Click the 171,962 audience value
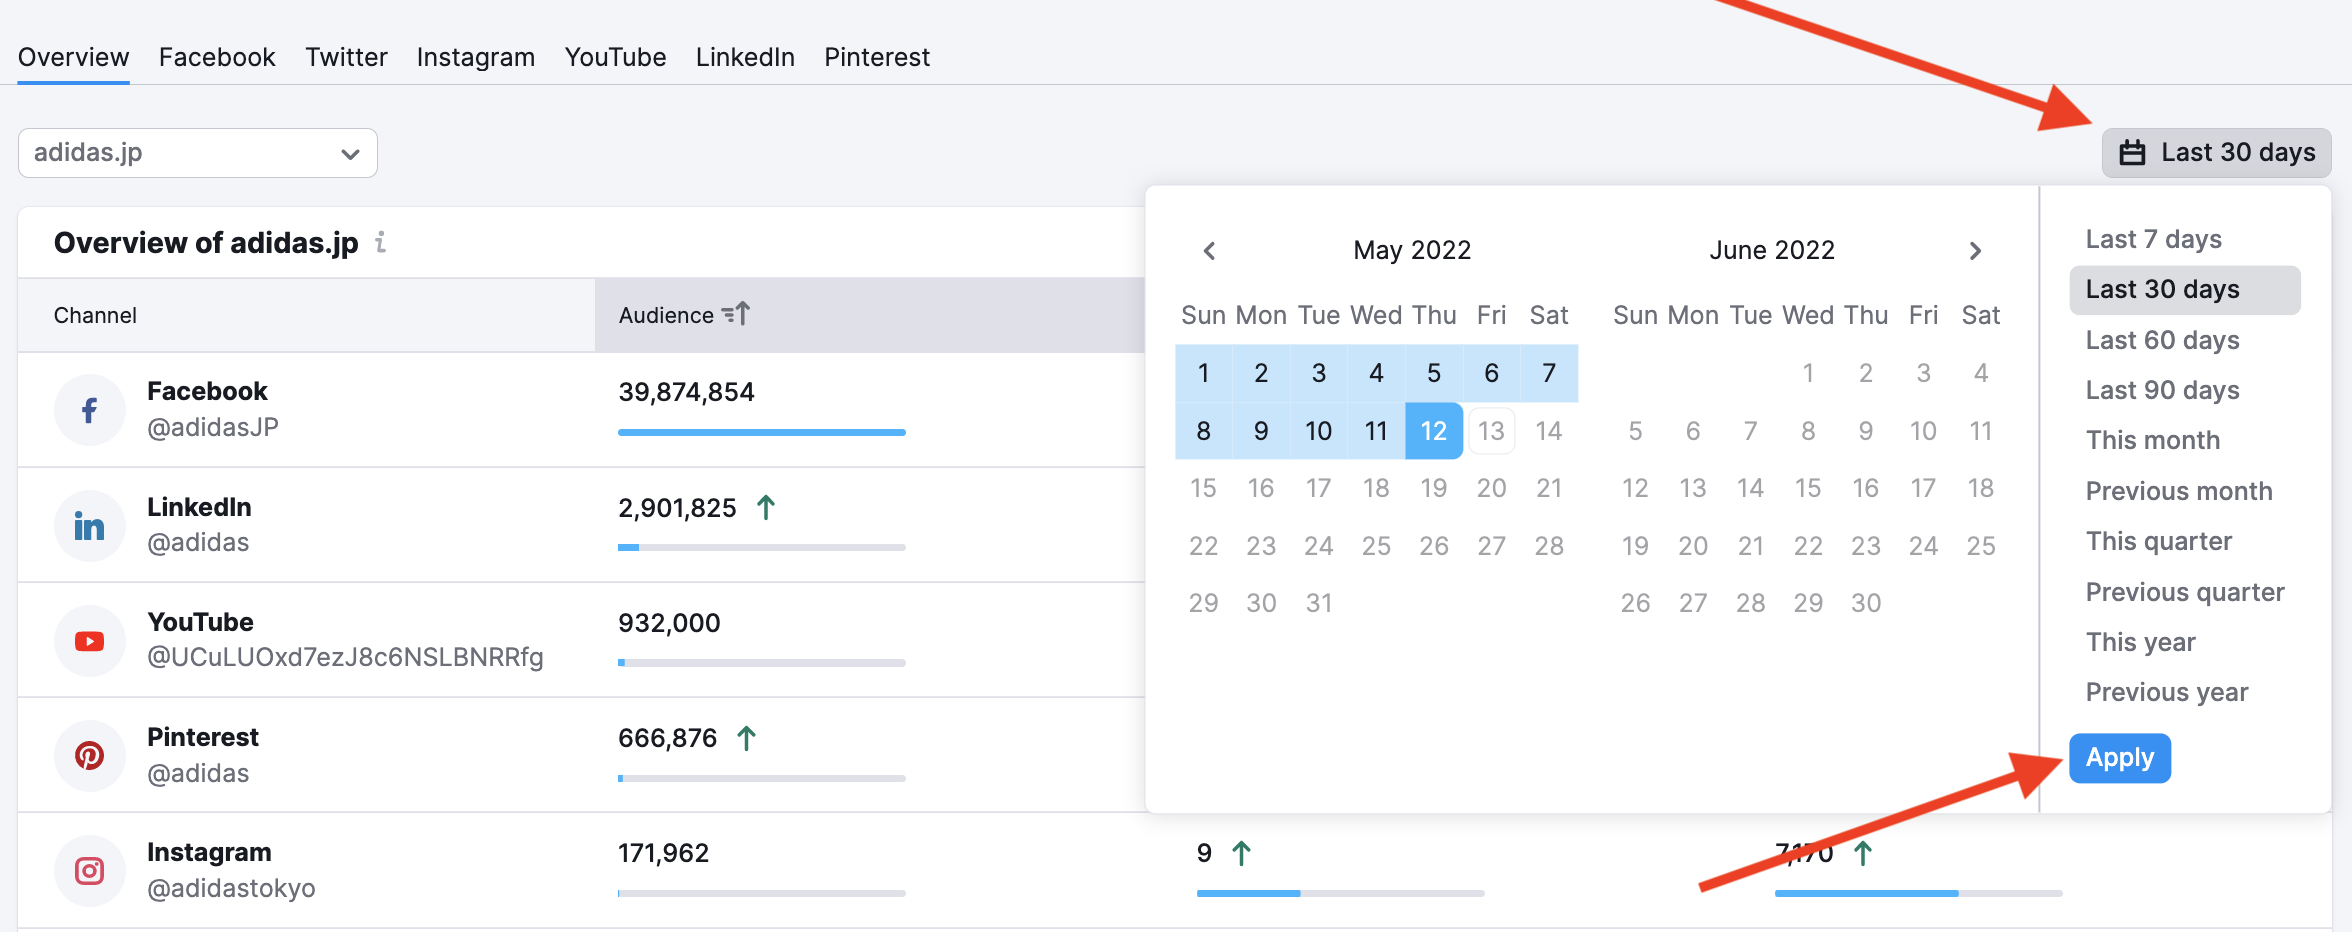The height and width of the screenshot is (932, 2352). 663,853
